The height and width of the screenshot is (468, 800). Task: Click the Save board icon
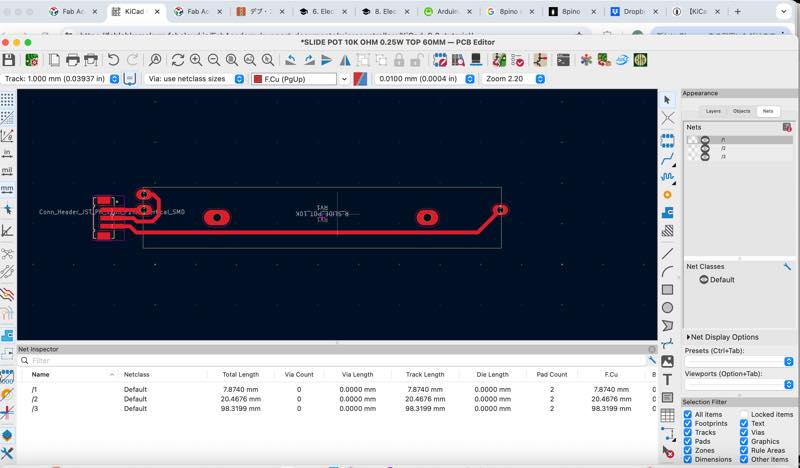tap(9, 60)
